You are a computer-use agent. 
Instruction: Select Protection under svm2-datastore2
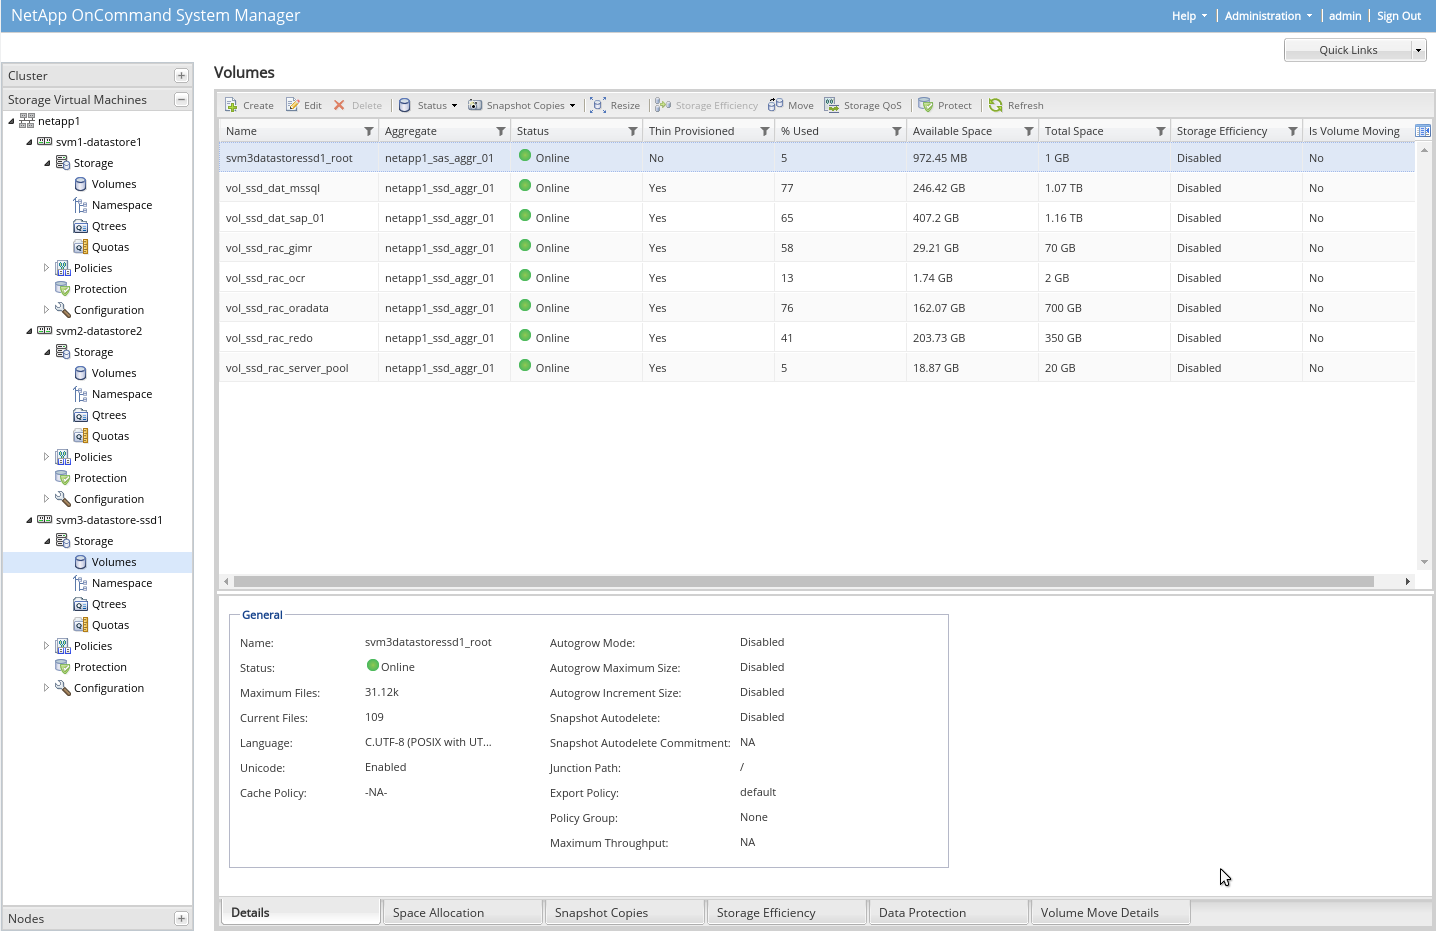pyautogui.click(x=100, y=478)
